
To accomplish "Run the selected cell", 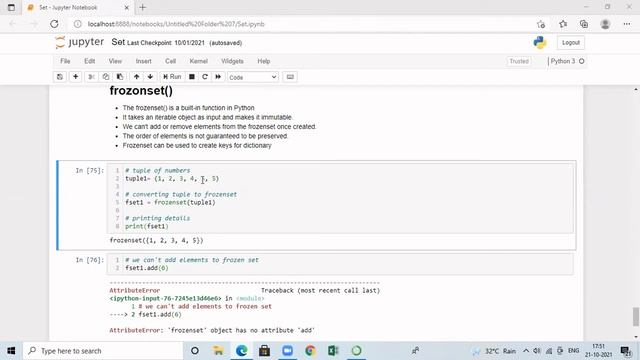I will click(172, 77).
